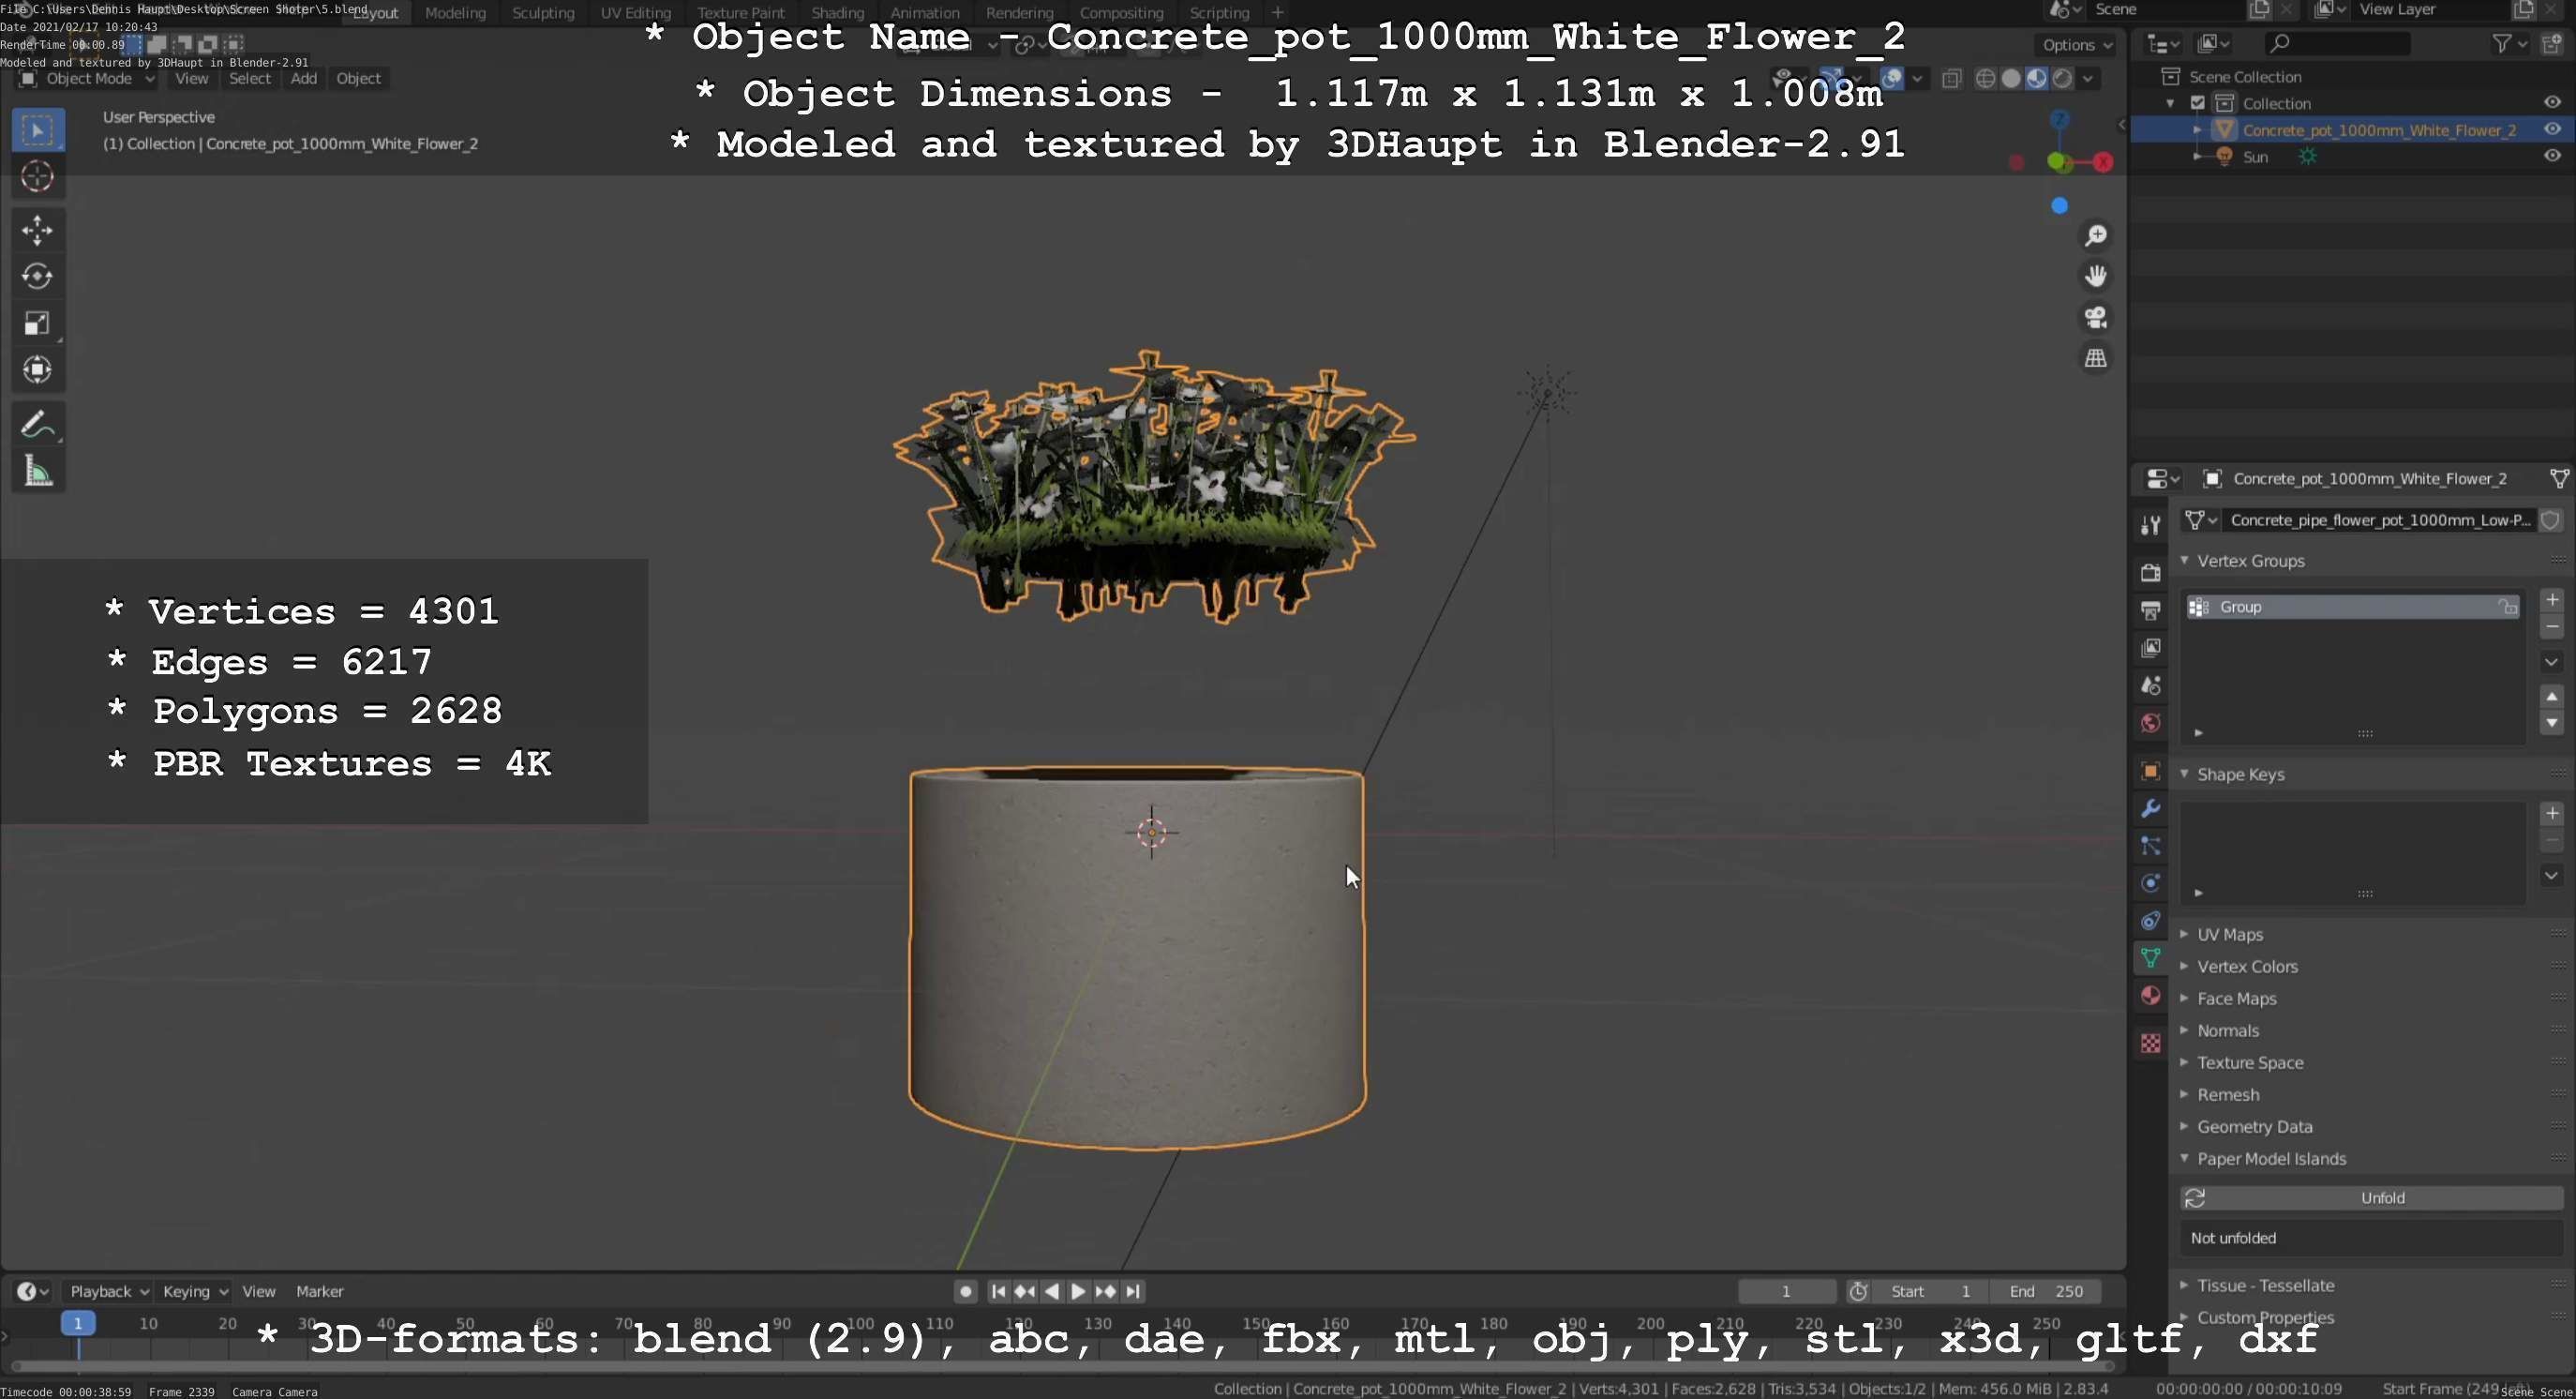Screen dimensions: 2576x1399
Task: Switch to Rendered viewport shading
Action: coord(2062,79)
